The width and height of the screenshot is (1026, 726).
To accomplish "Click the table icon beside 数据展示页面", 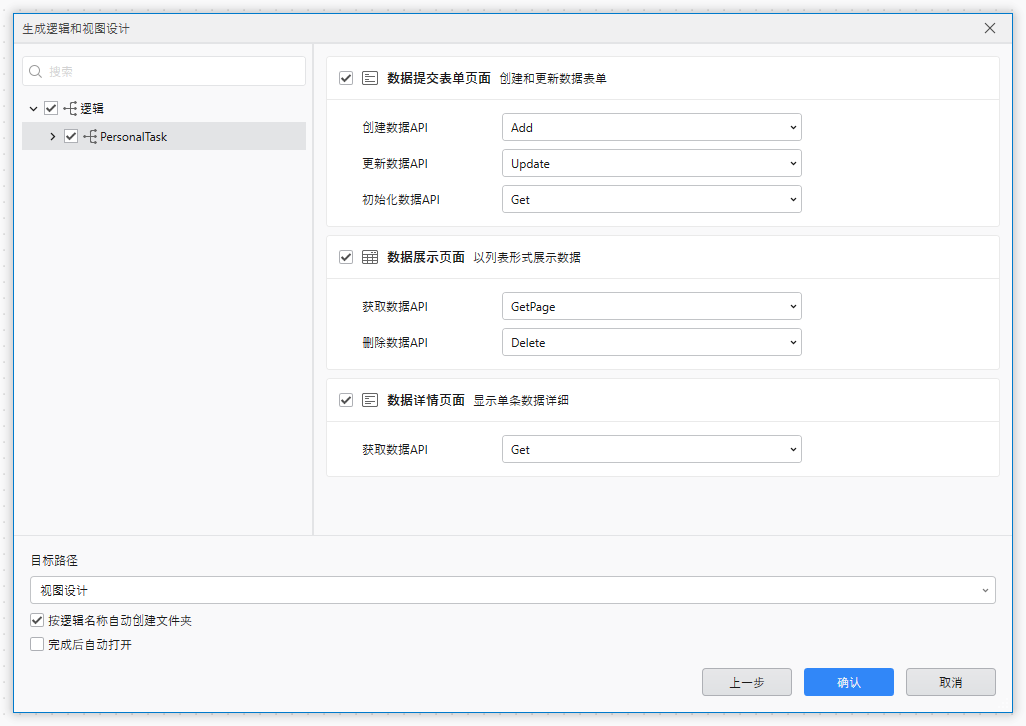I will 370,257.
